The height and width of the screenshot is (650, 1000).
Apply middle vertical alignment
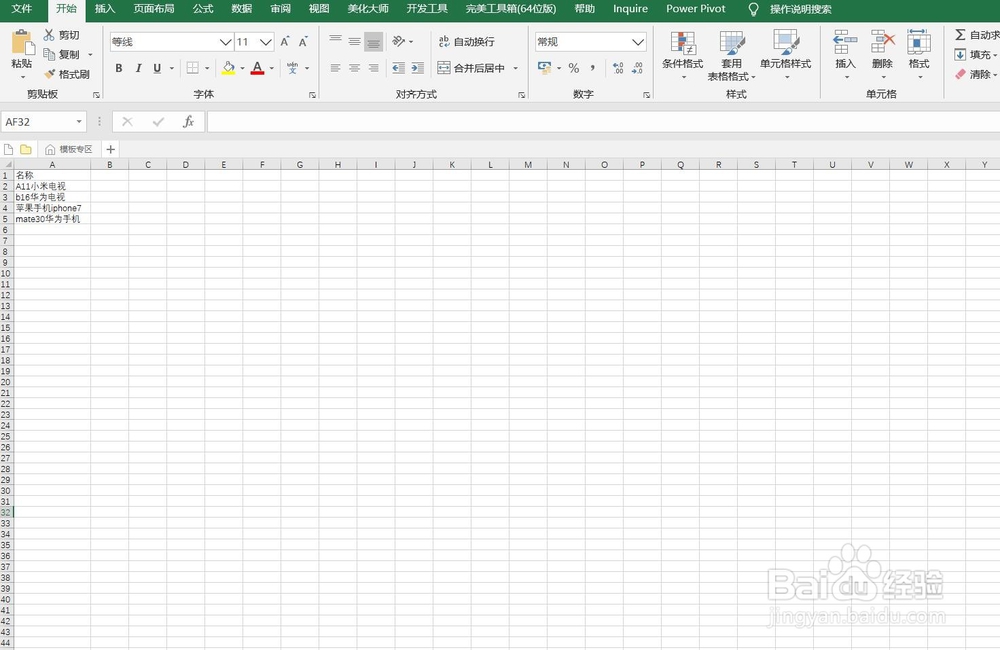(x=355, y=41)
